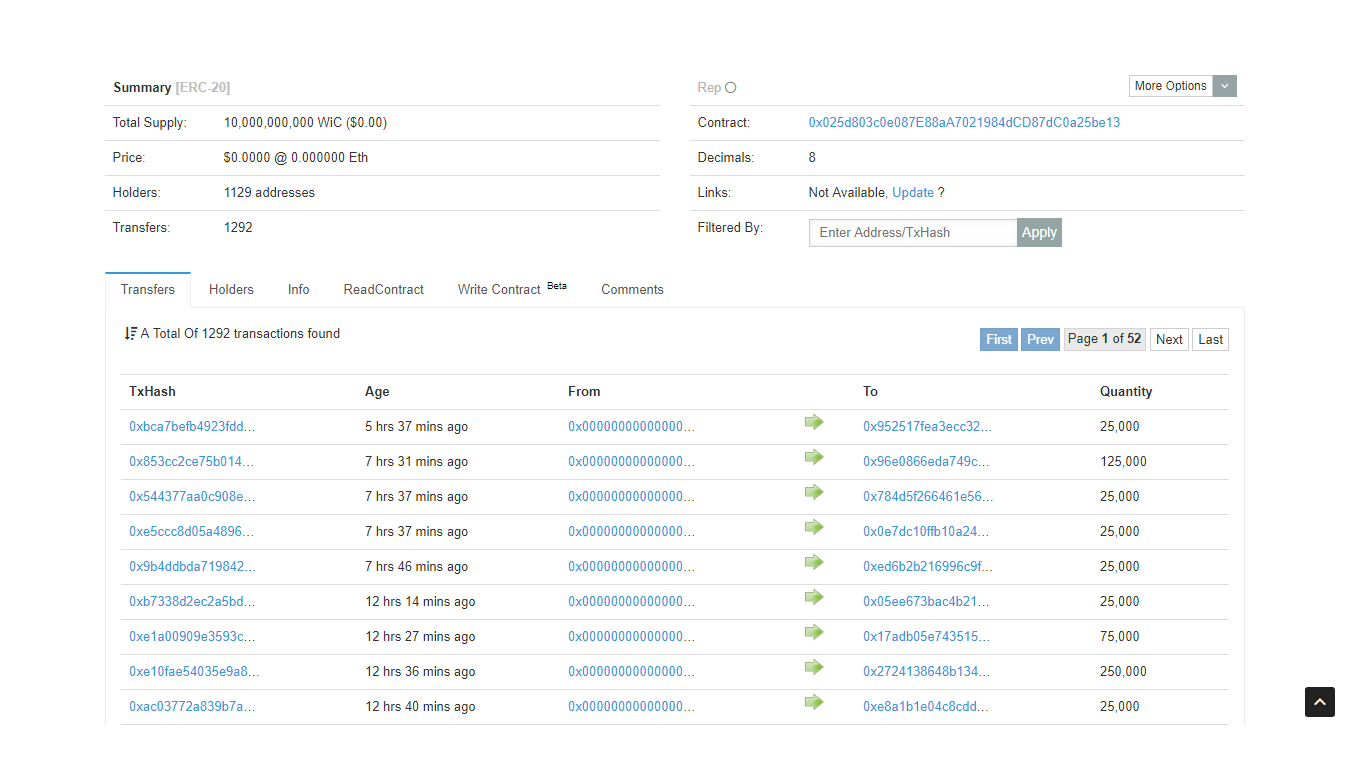Image resolution: width=1366 pixels, height=768 pixels.
Task: Open transaction hash 0x9b4ddbda719842
Action: [192, 567]
